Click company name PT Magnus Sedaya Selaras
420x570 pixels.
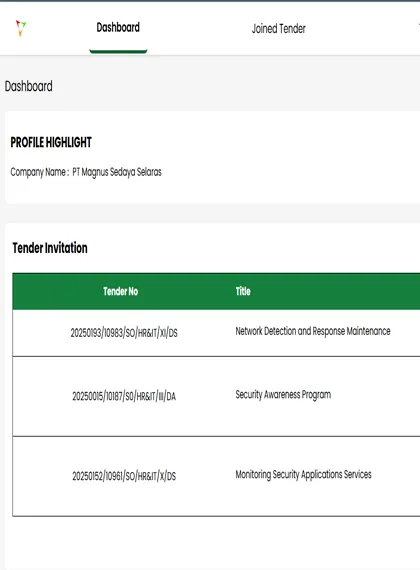pos(117,172)
